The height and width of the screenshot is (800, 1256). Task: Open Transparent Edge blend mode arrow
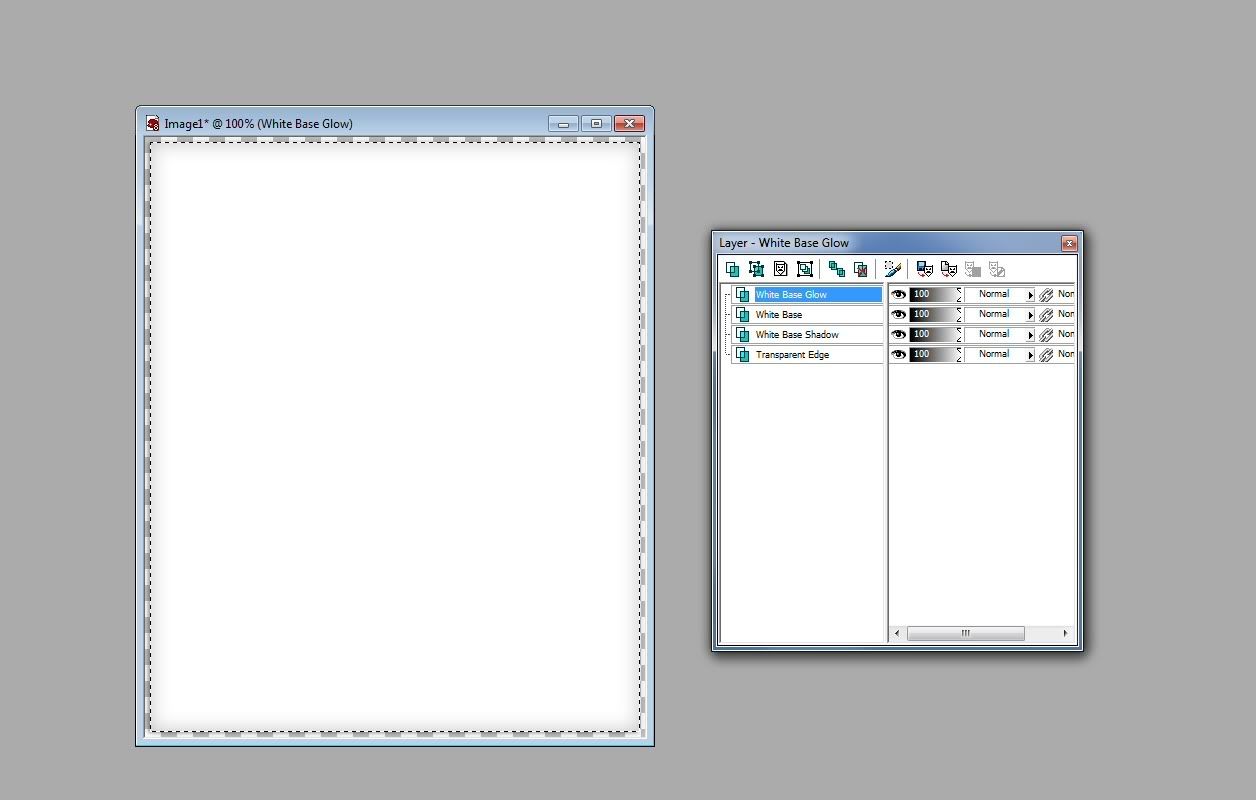(x=1030, y=355)
